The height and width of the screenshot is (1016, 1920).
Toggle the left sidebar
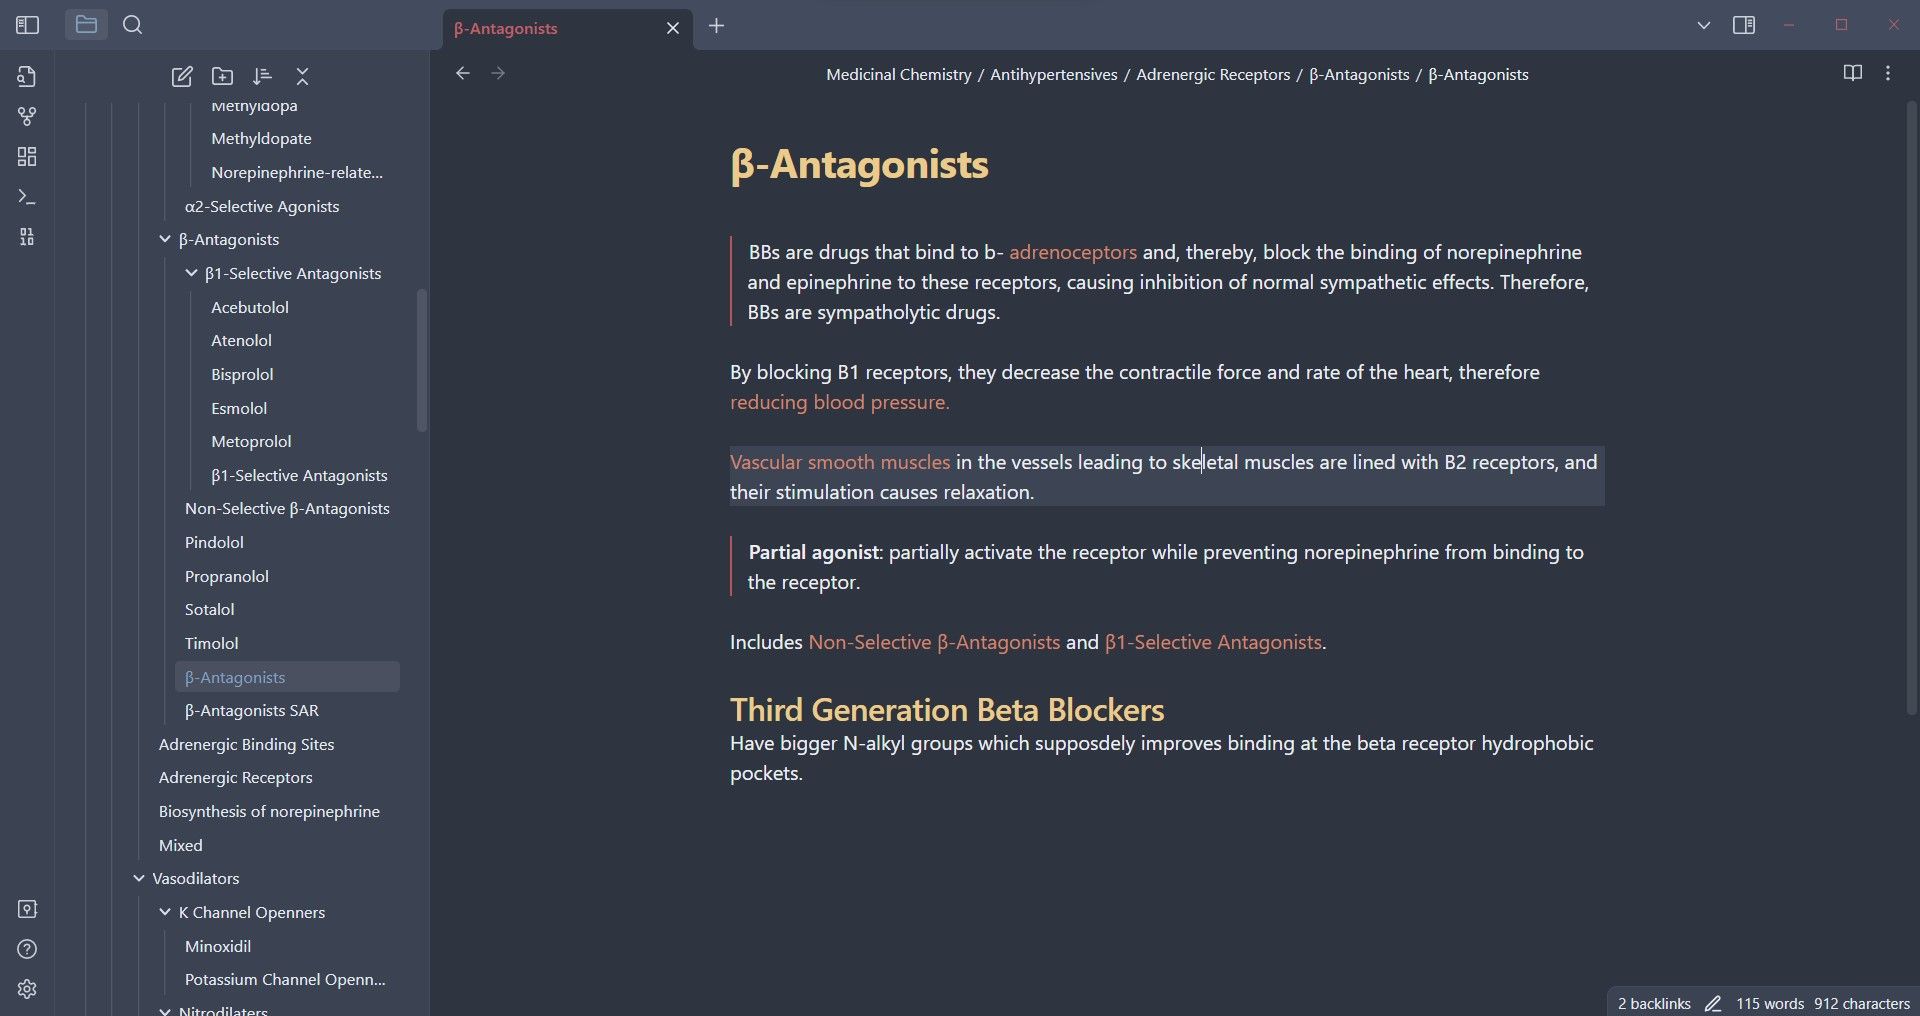pos(27,25)
